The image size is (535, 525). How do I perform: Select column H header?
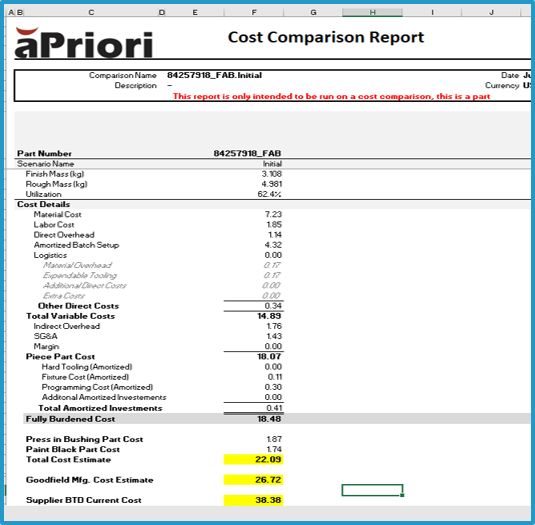(x=372, y=12)
